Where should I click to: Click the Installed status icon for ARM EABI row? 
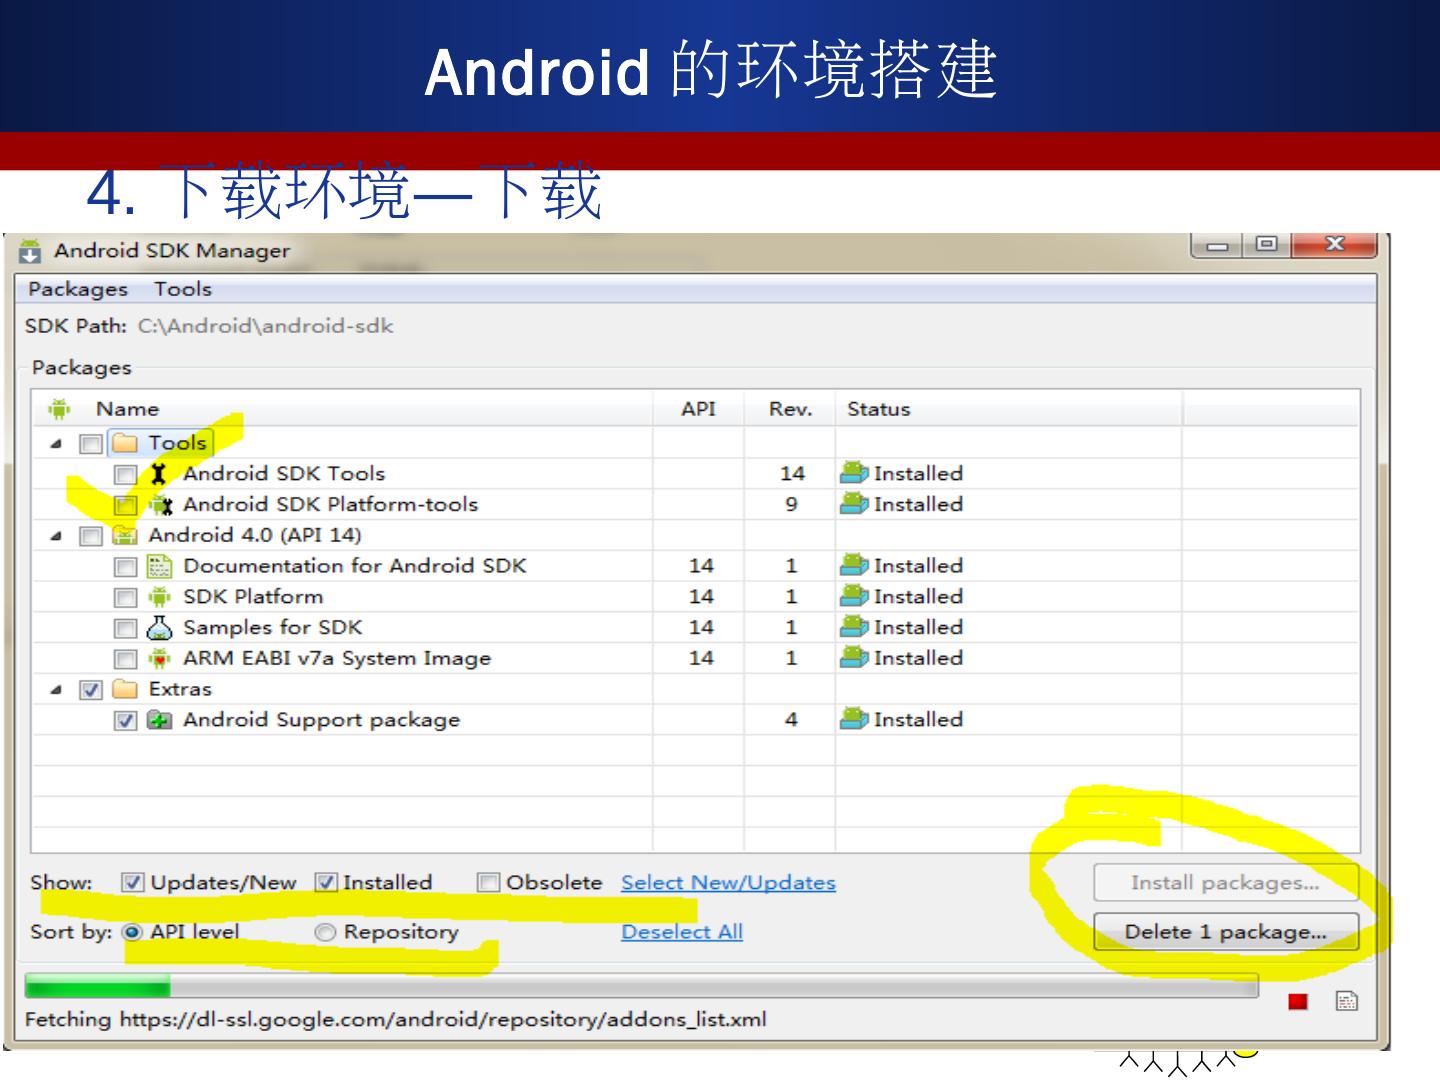pyautogui.click(x=854, y=659)
